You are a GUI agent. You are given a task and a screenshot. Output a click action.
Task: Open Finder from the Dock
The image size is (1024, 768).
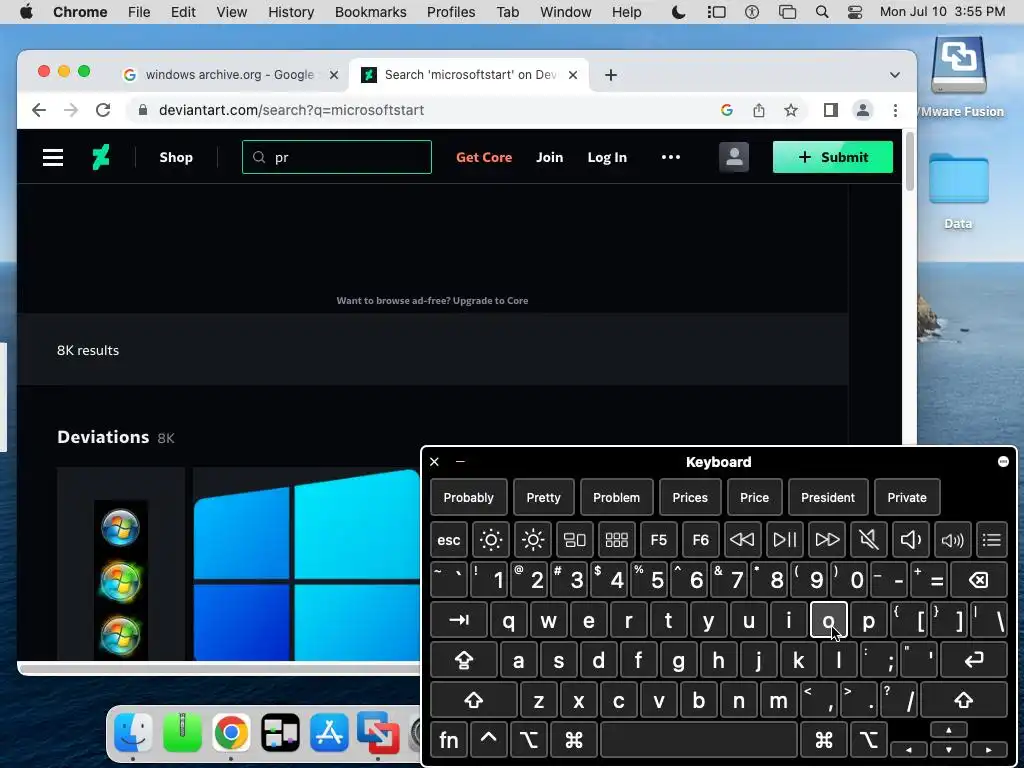click(133, 731)
